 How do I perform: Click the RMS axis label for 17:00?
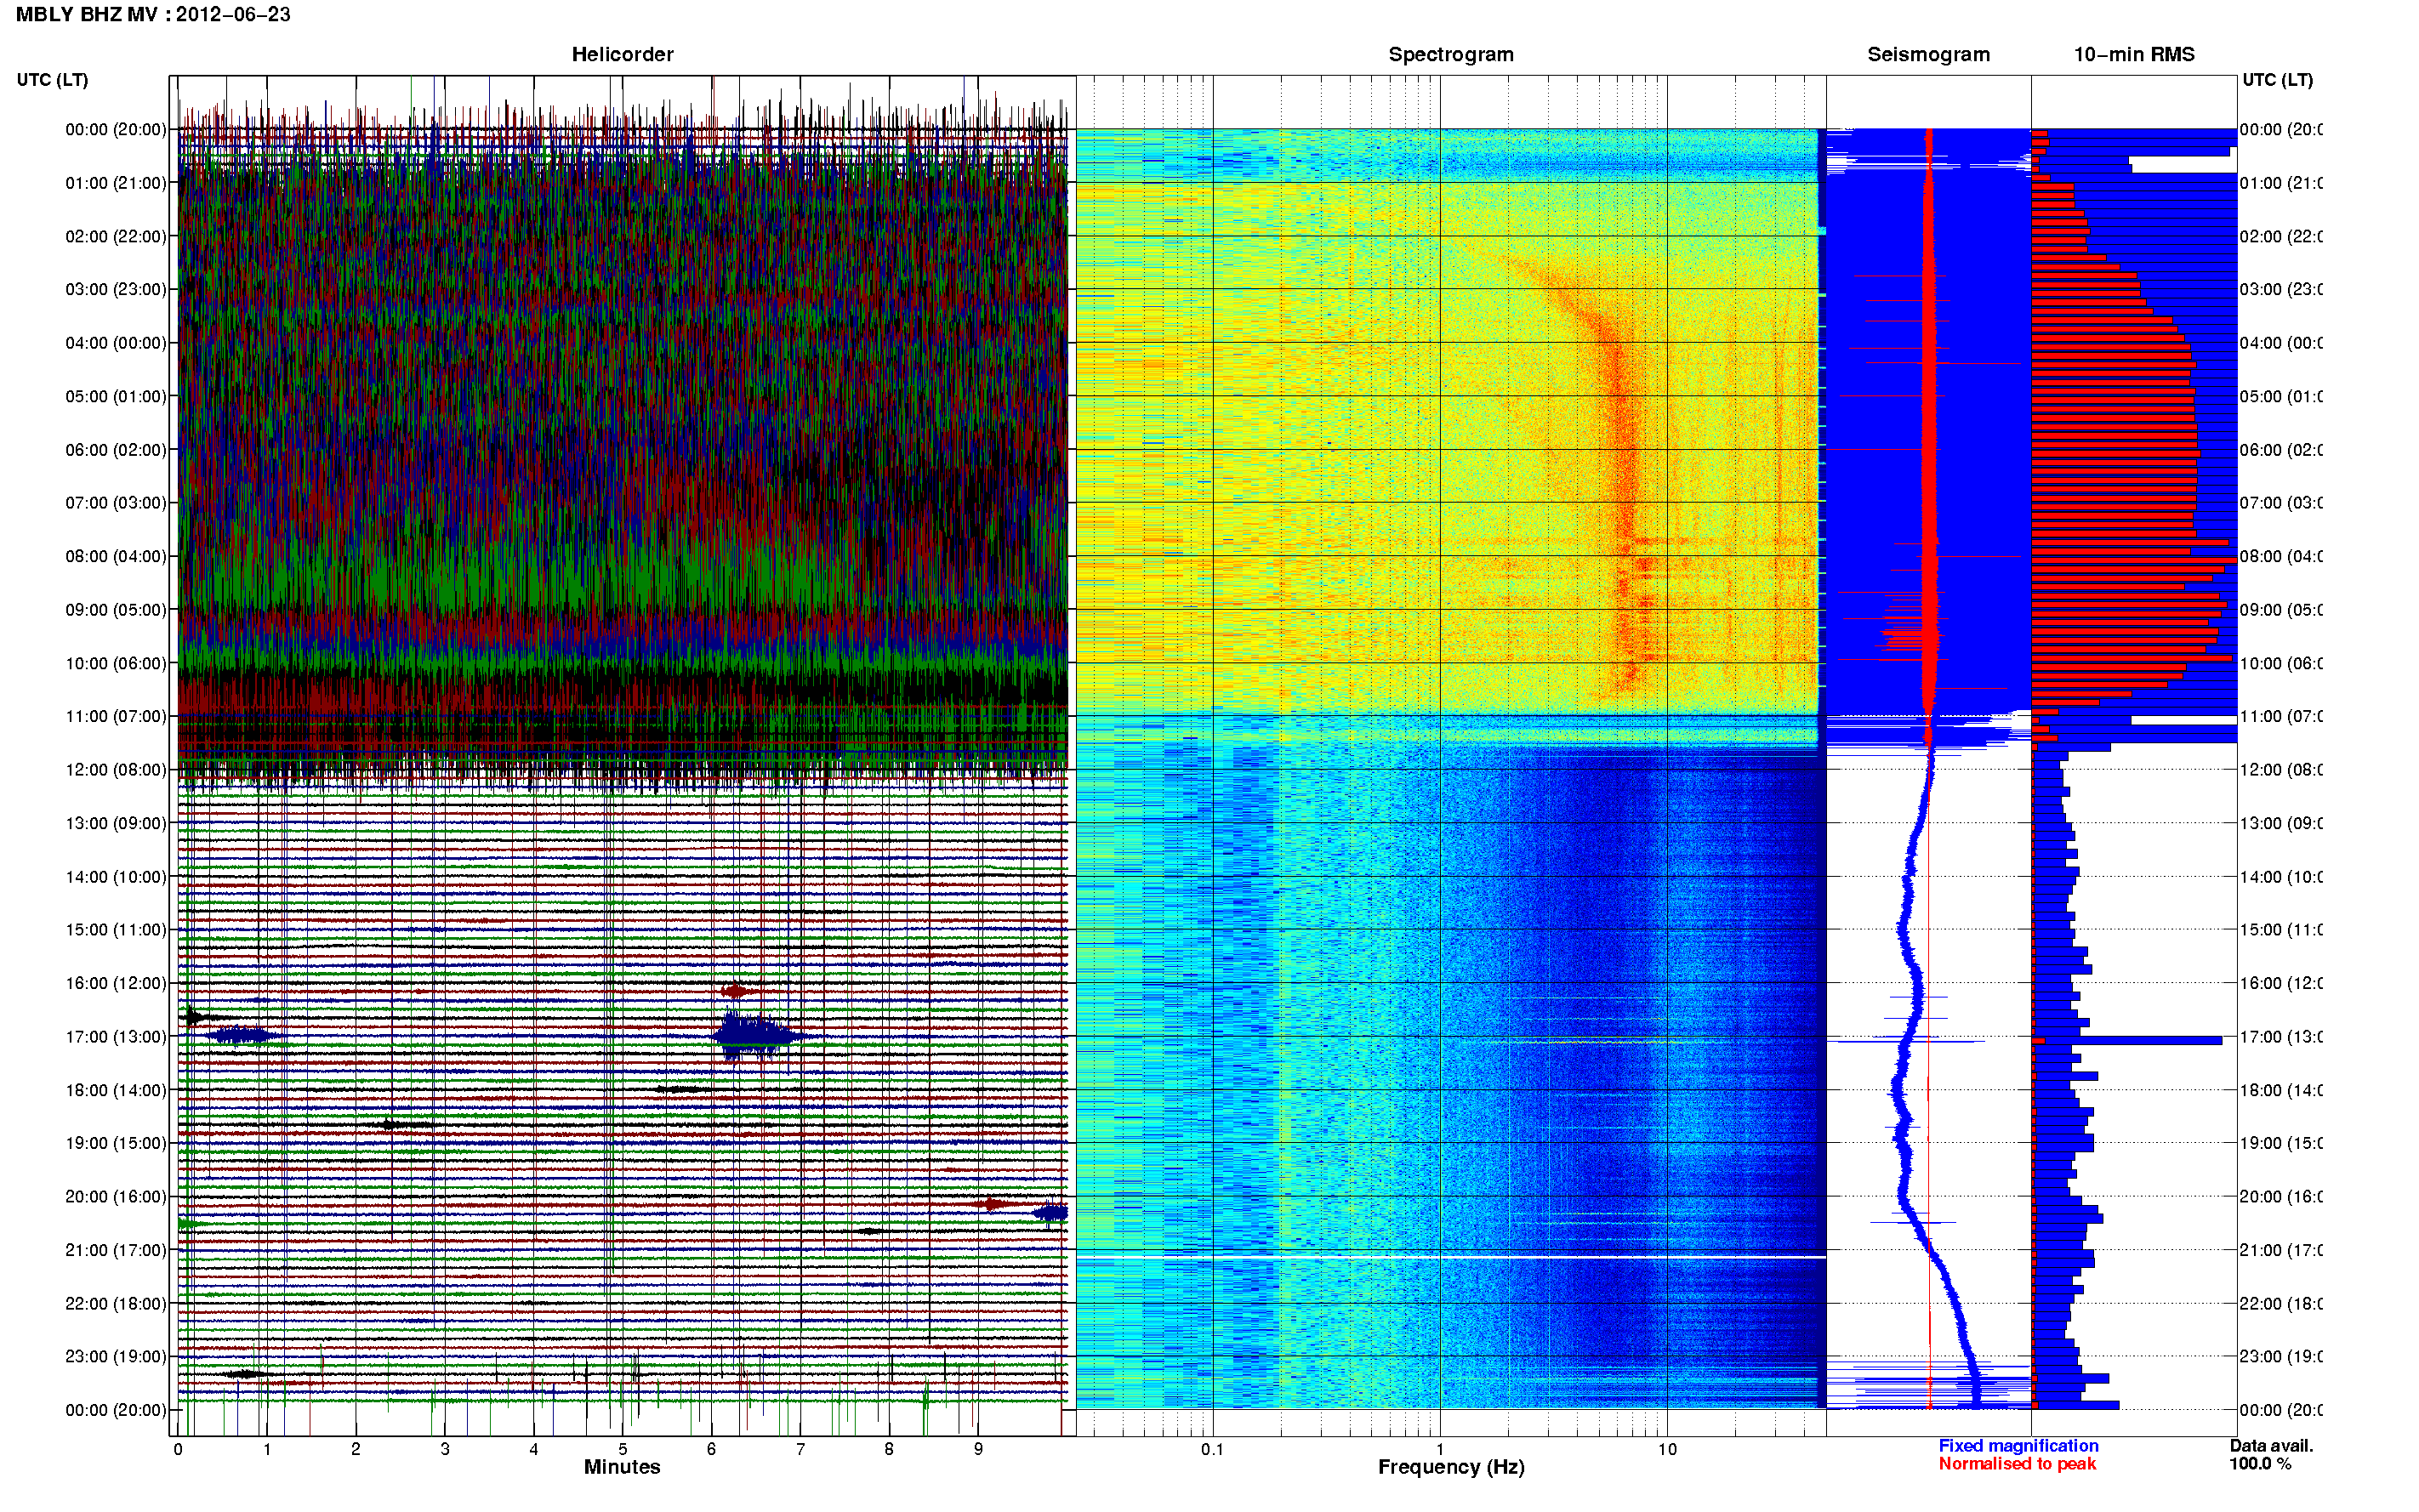pyautogui.click(x=2280, y=1037)
